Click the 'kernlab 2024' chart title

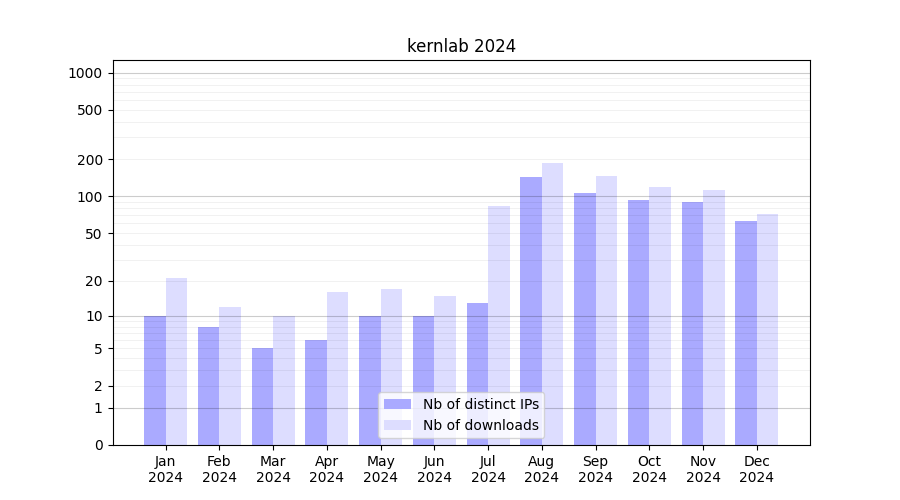tap(461, 46)
